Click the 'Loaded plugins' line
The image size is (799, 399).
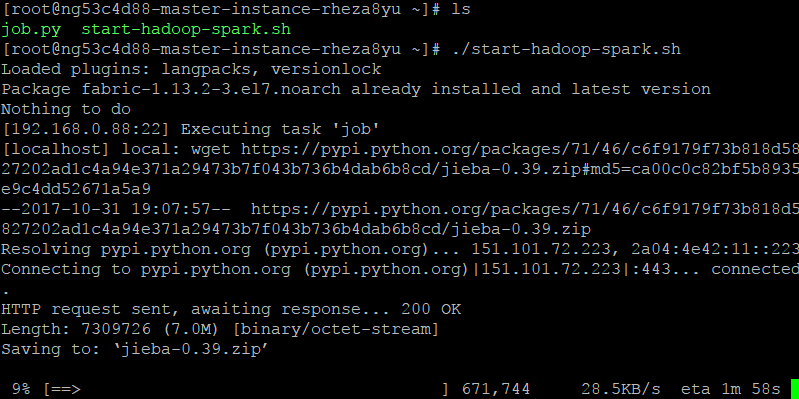point(191,69)
